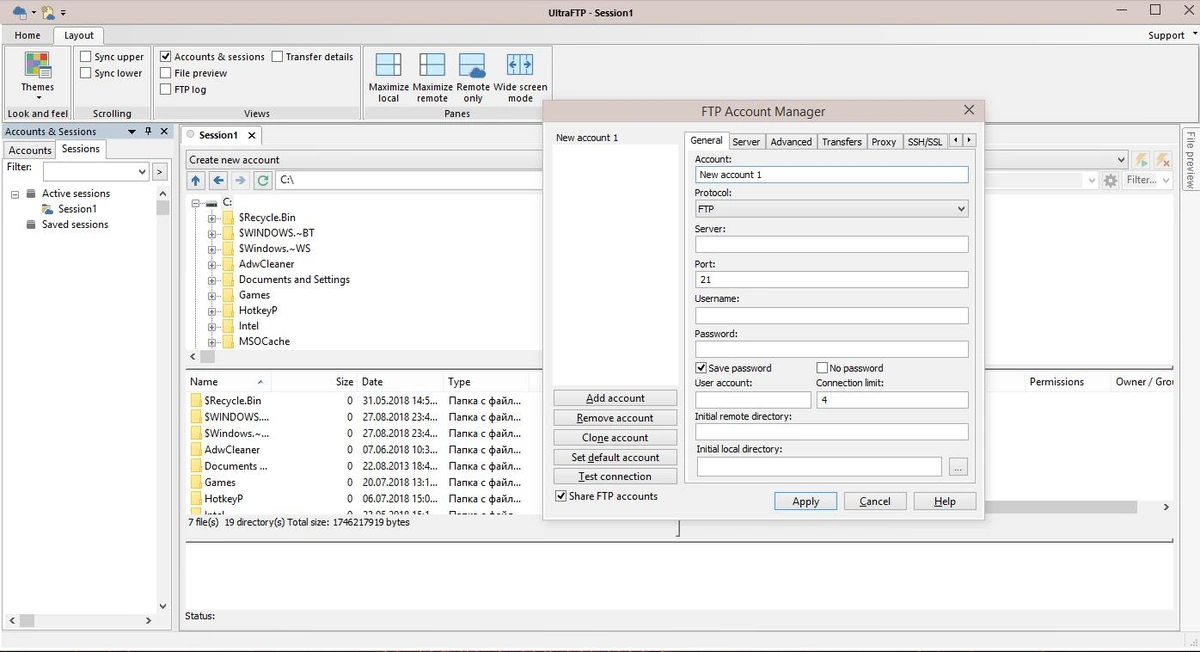Screen dimensions: 1200x652
Task: Go up one folder with blue up arrow
Action: coord(196,180)
